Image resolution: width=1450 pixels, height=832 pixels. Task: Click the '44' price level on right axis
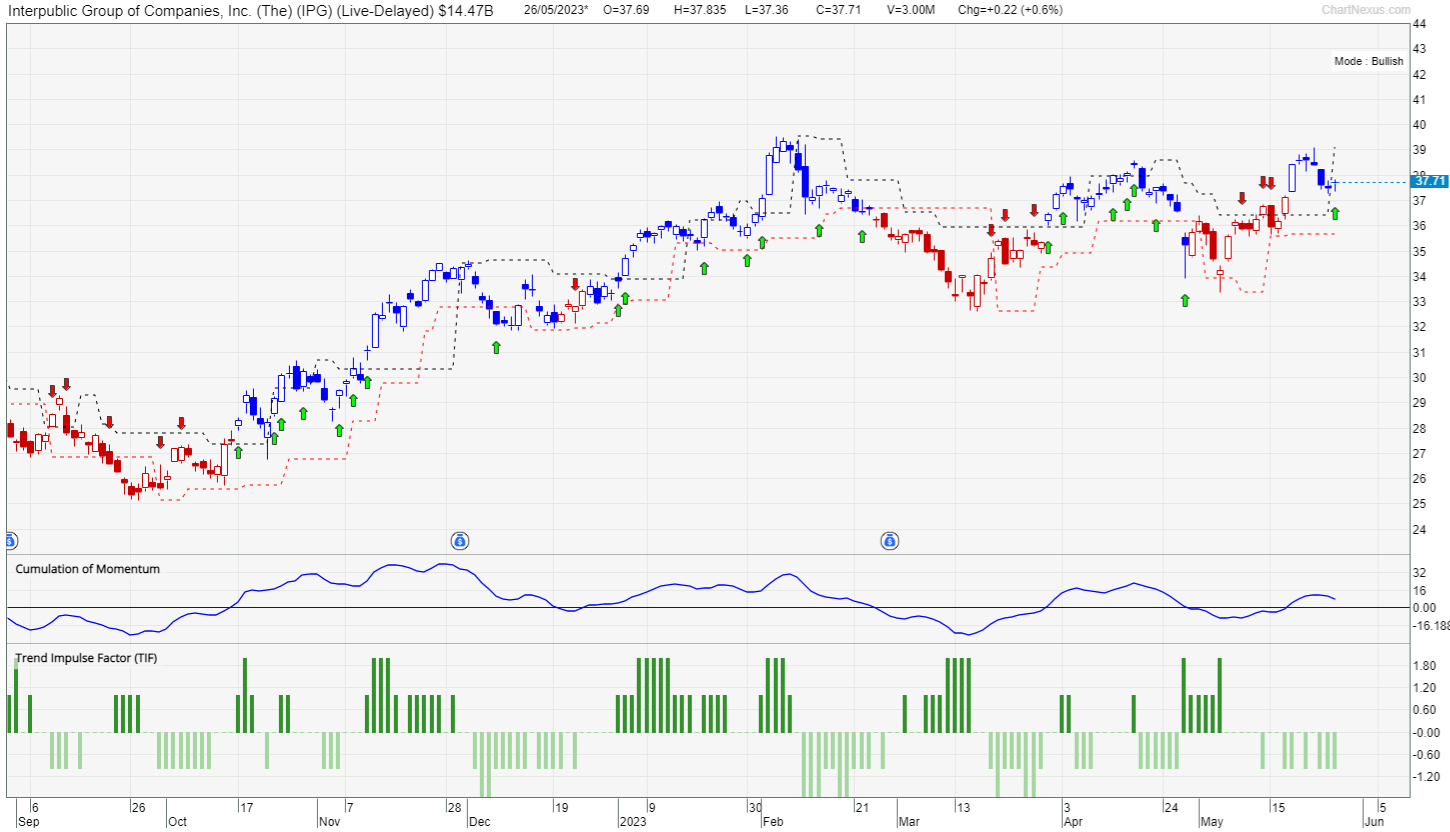[x=1419, y=23]
